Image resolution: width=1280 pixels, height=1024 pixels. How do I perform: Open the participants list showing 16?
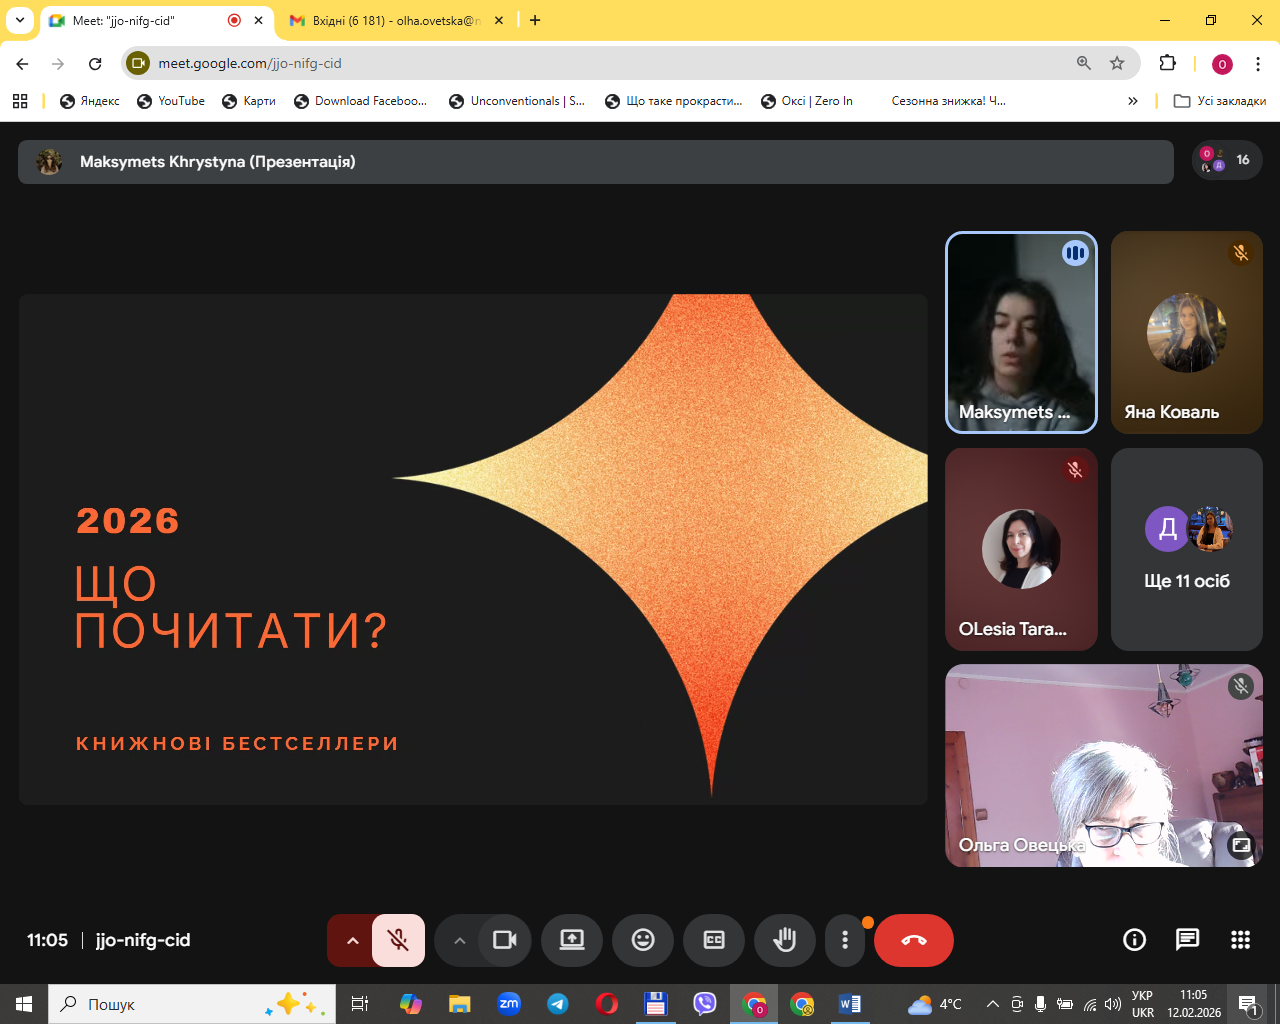(x=1227, y=160)
